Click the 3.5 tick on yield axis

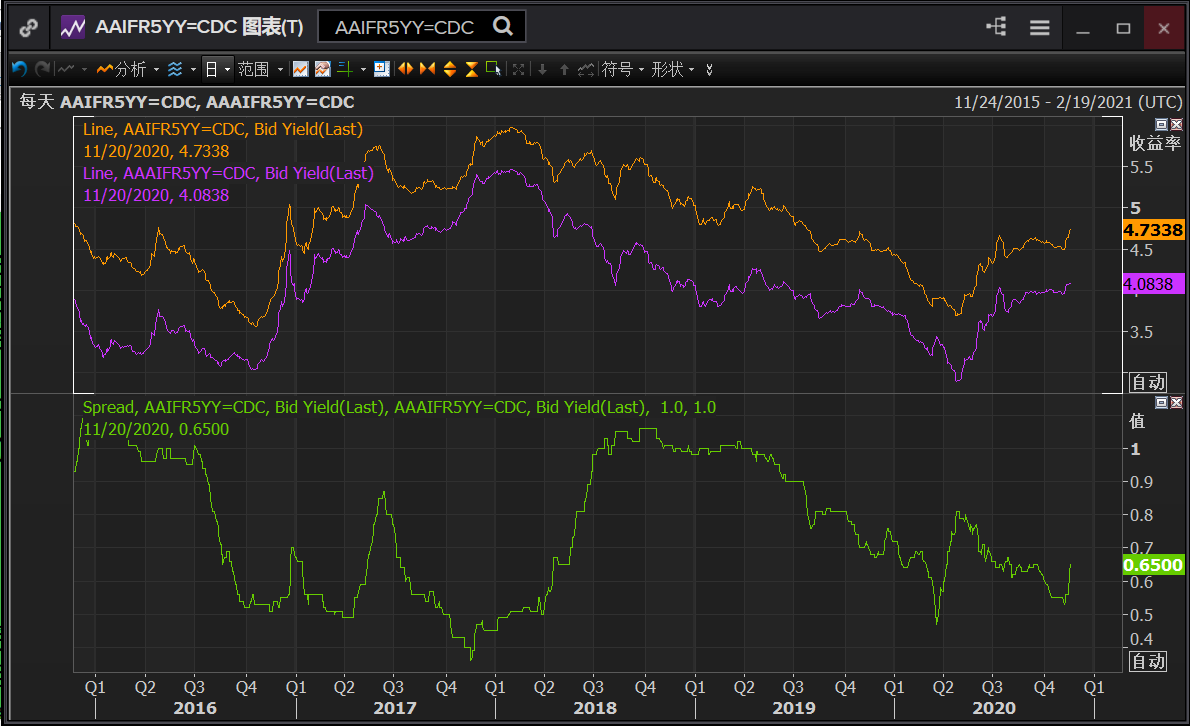(1141, 332)
